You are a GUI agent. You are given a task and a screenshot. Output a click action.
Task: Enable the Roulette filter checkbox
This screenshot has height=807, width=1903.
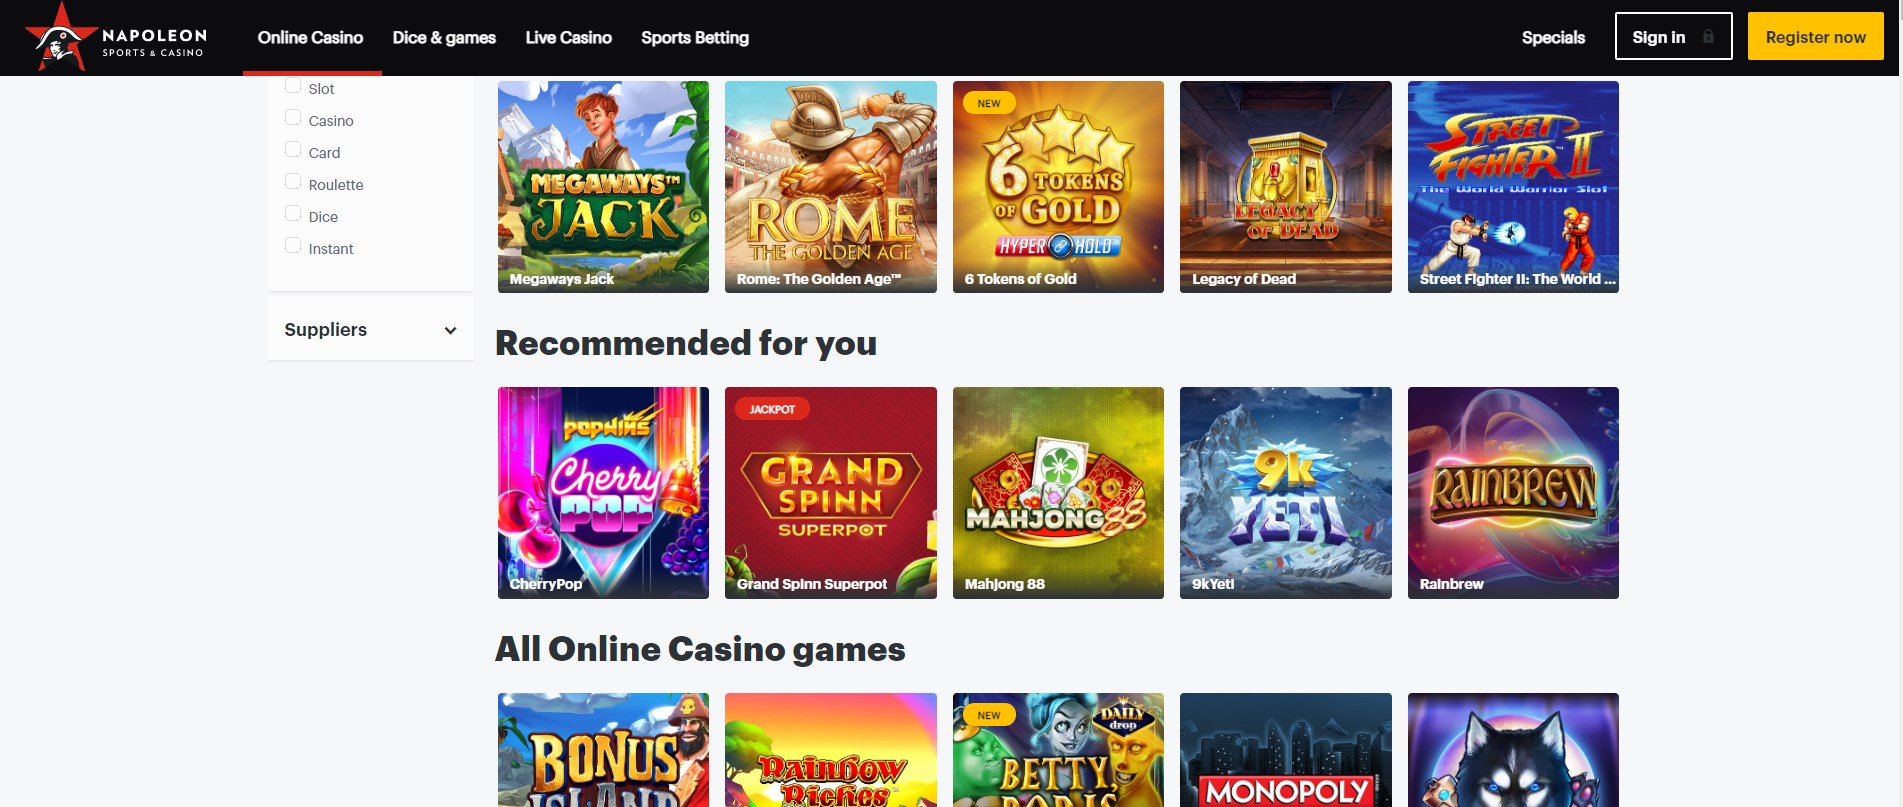[293, 182]
